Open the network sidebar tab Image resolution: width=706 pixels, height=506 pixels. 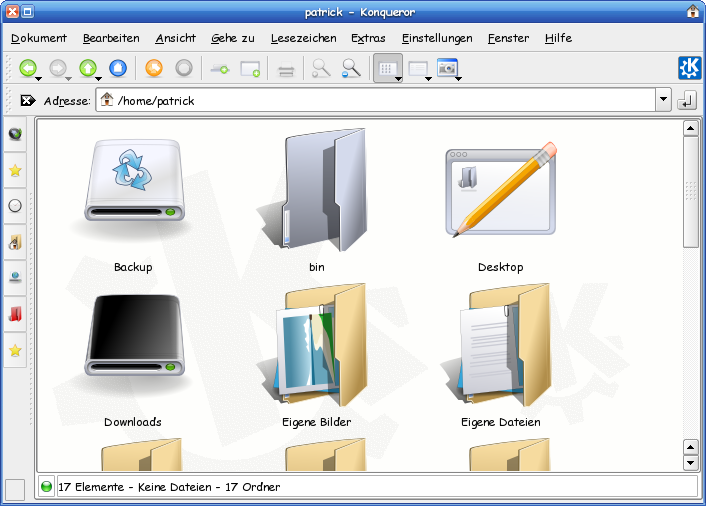(15, 277)
